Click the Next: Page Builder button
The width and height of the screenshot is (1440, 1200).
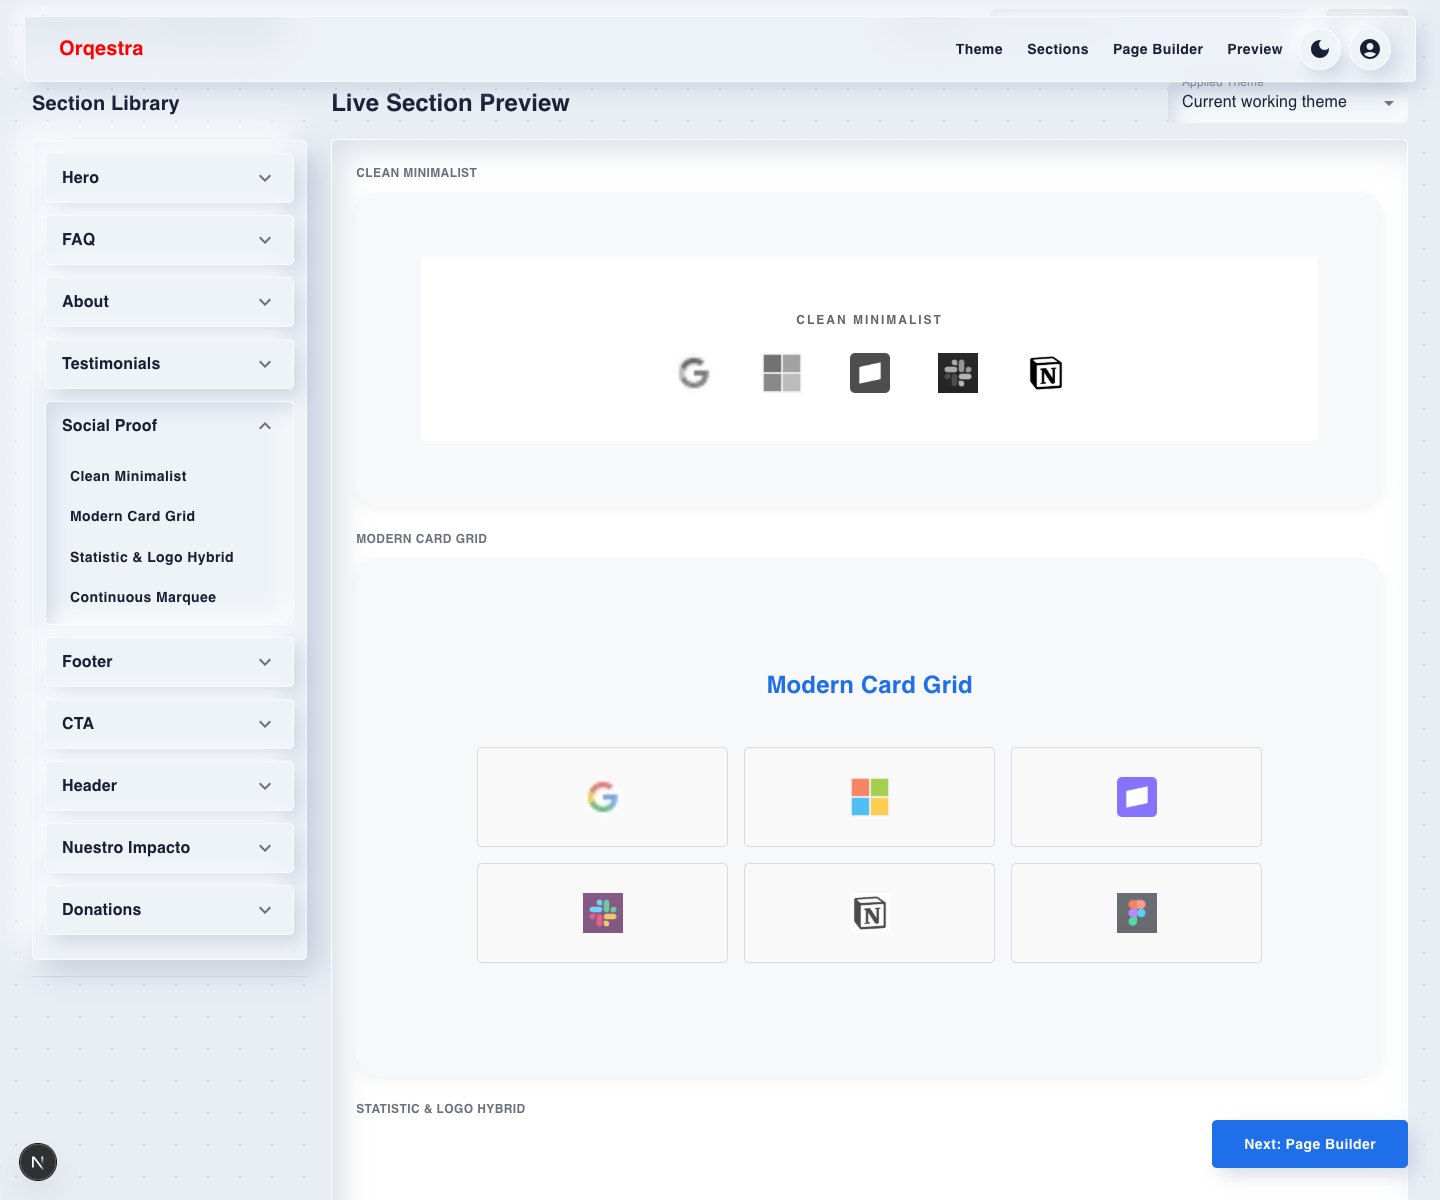click(x=1310, y=1144)
